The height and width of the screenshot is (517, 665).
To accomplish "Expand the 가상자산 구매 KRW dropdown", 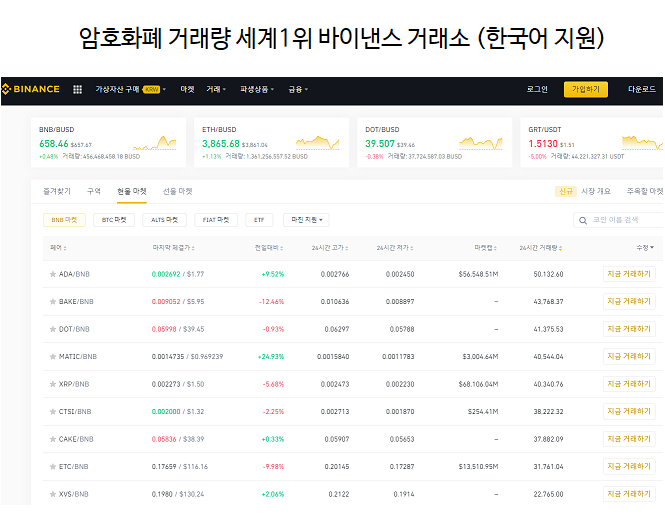I will (x=131, y=89).
